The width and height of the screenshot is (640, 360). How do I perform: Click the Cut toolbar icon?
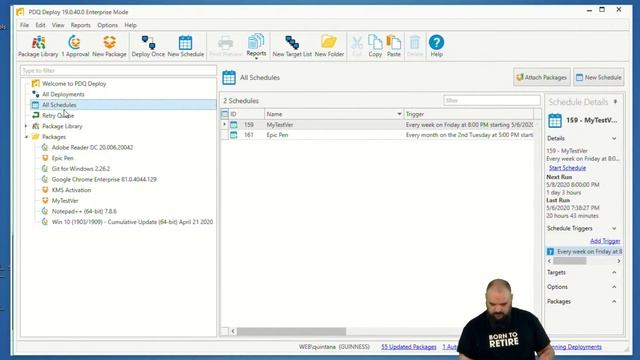[357, 46]
